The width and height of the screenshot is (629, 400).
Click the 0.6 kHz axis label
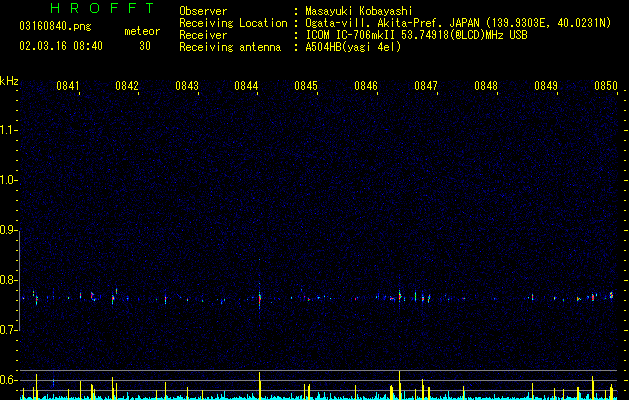(8, 380)
